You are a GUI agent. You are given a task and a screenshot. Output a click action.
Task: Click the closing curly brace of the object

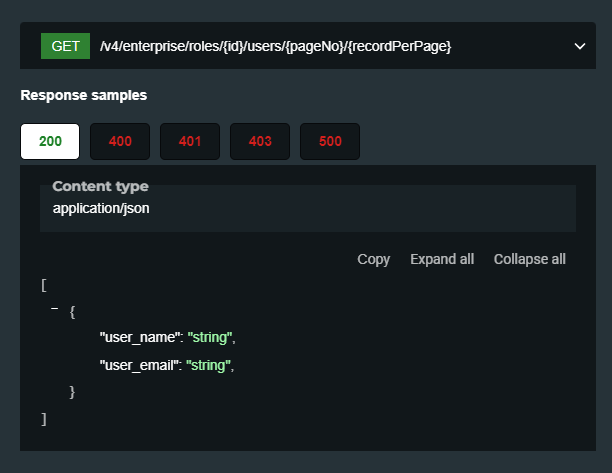click(x=72, y=392)
